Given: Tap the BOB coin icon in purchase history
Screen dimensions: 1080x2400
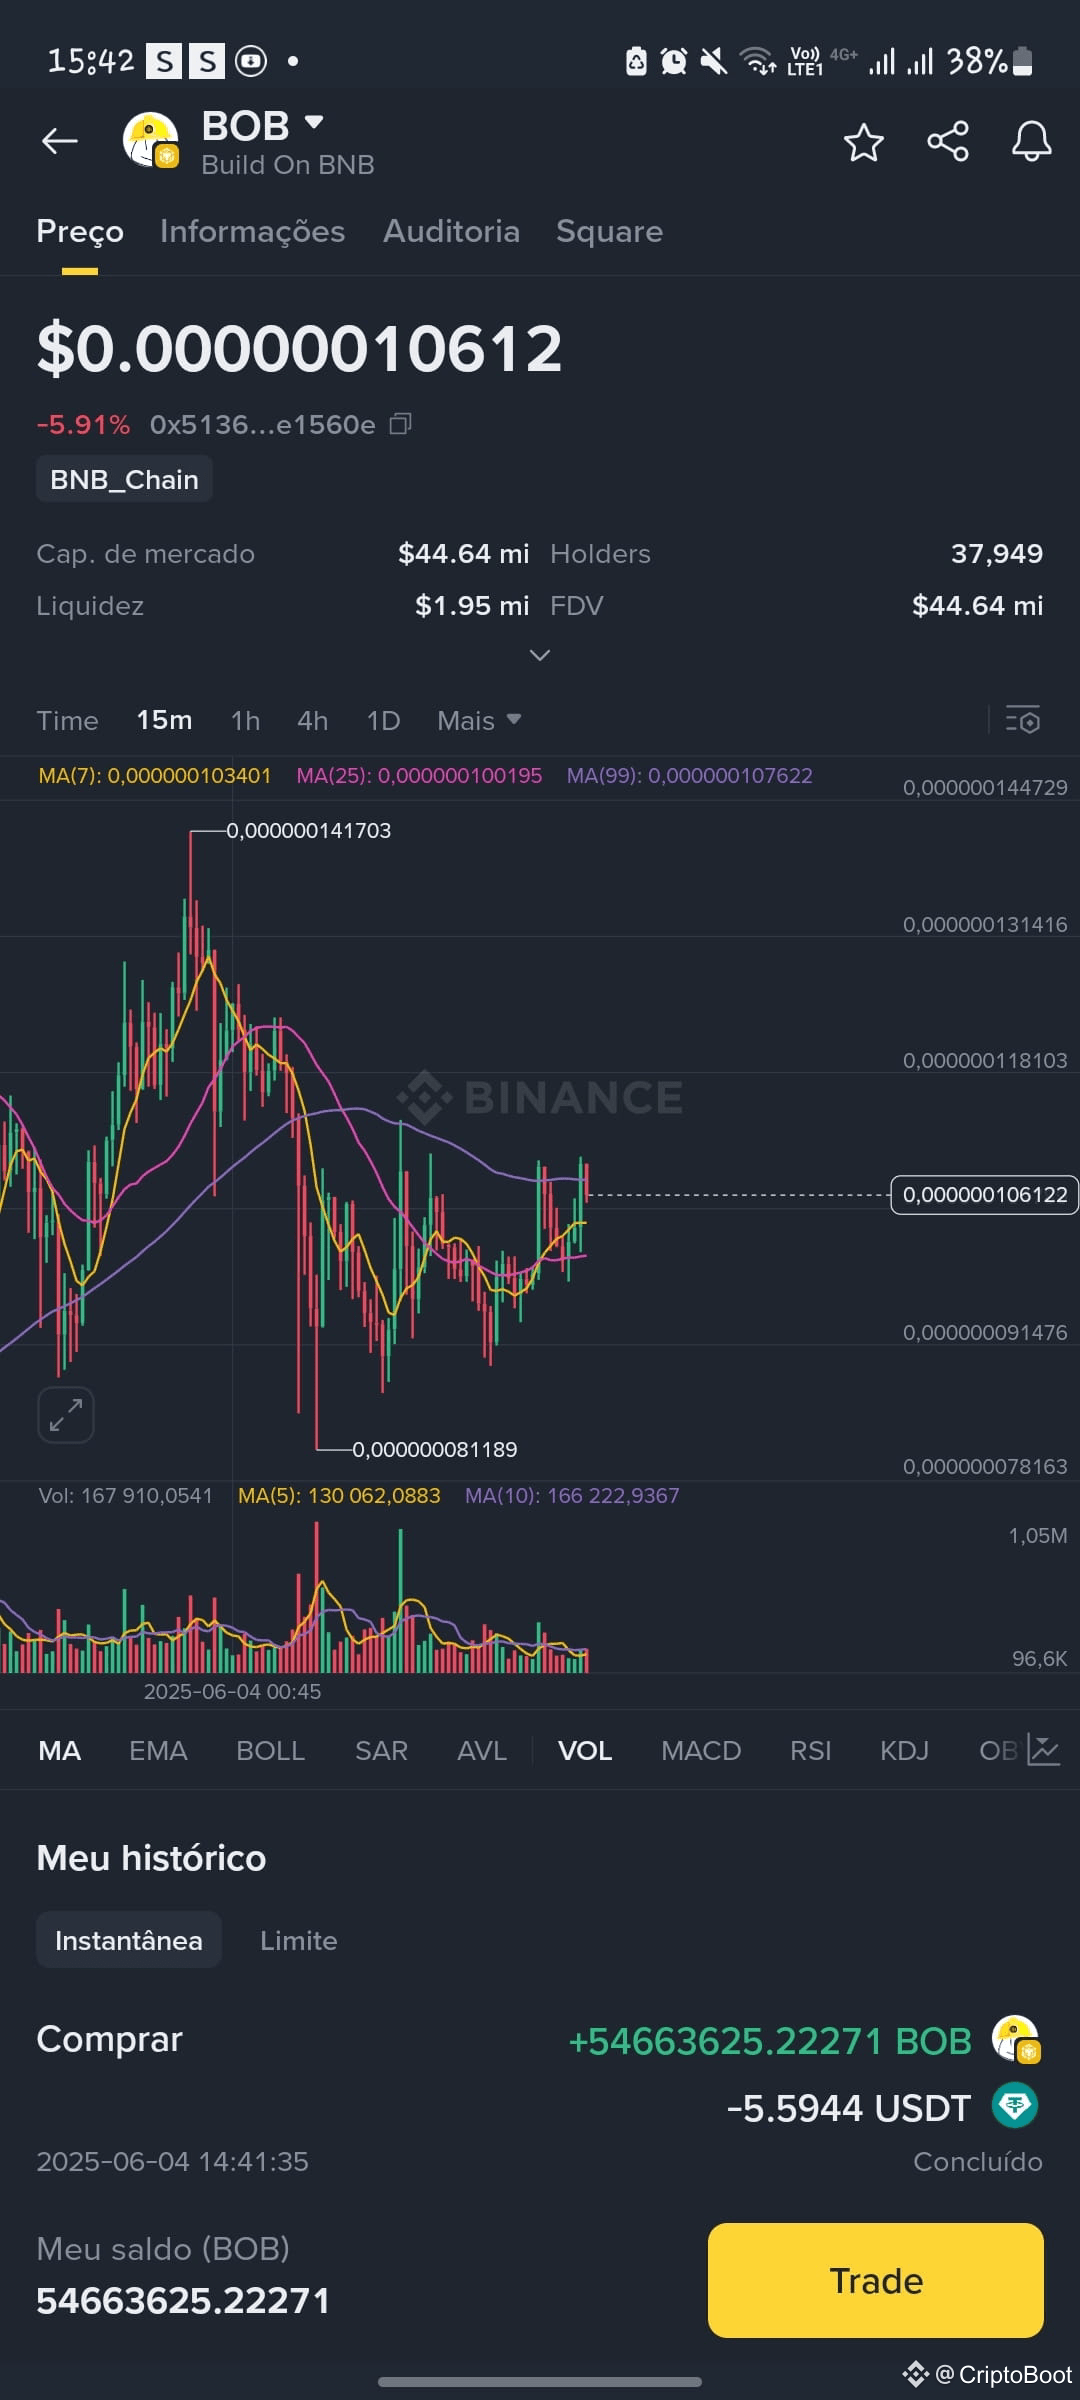Looking at the screenshot, I should (x=1015, y=2040).
